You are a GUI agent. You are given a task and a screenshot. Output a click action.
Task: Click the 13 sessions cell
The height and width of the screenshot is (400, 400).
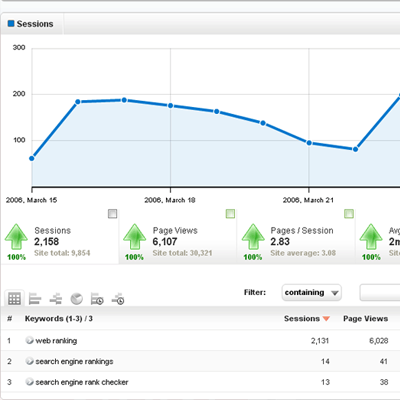point(325,382)
